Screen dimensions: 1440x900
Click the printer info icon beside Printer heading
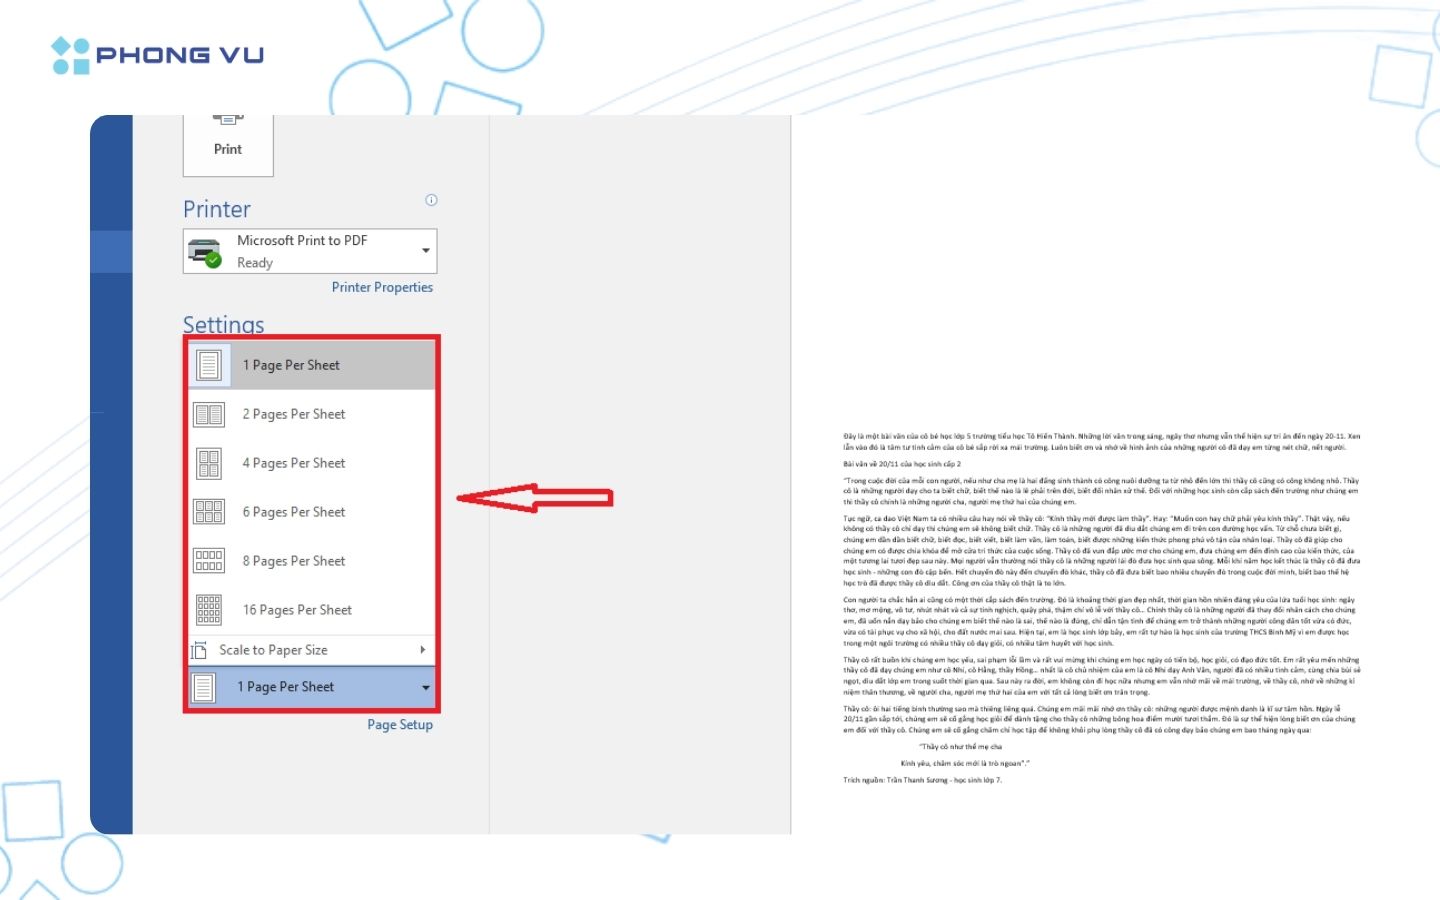pyautogui.click(x=431, y=200)
